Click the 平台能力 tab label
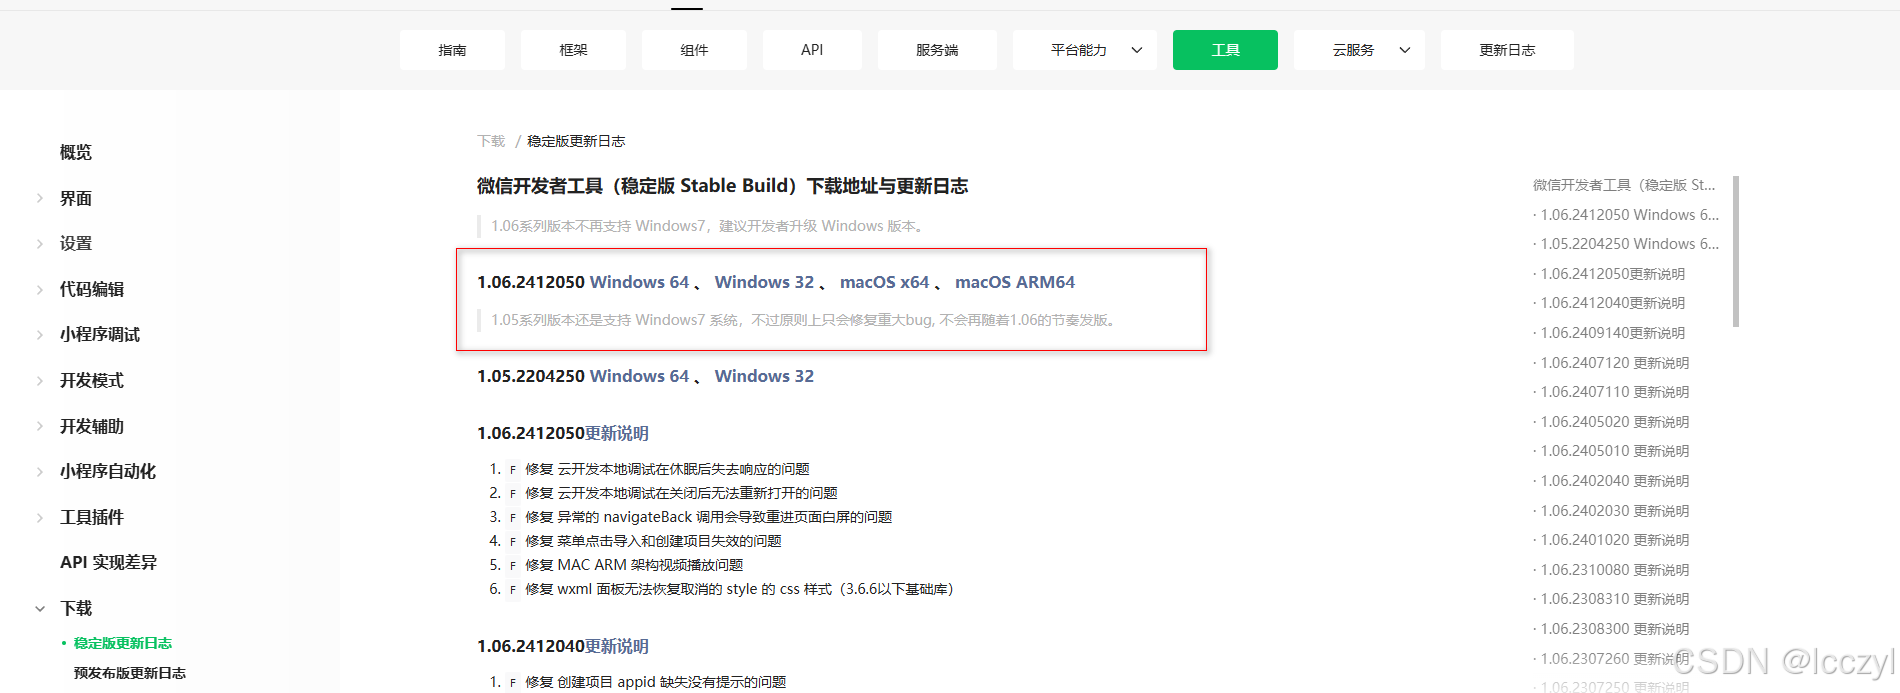This screenshot has height=693, width=1900. [x=1078, y=50]
